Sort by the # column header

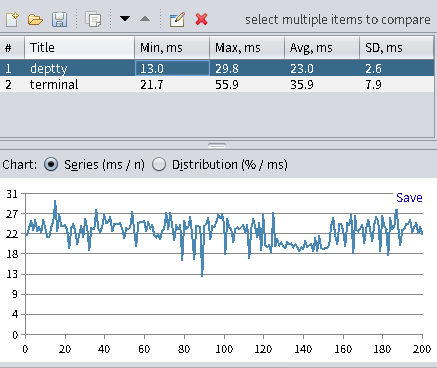point(12,48)
